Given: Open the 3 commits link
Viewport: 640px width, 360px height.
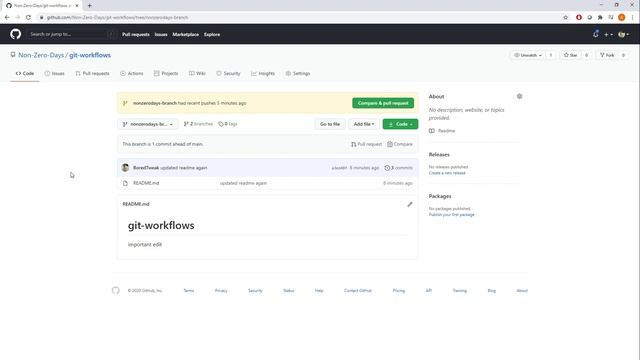Looking at the screenshot, I should point(398,168).
